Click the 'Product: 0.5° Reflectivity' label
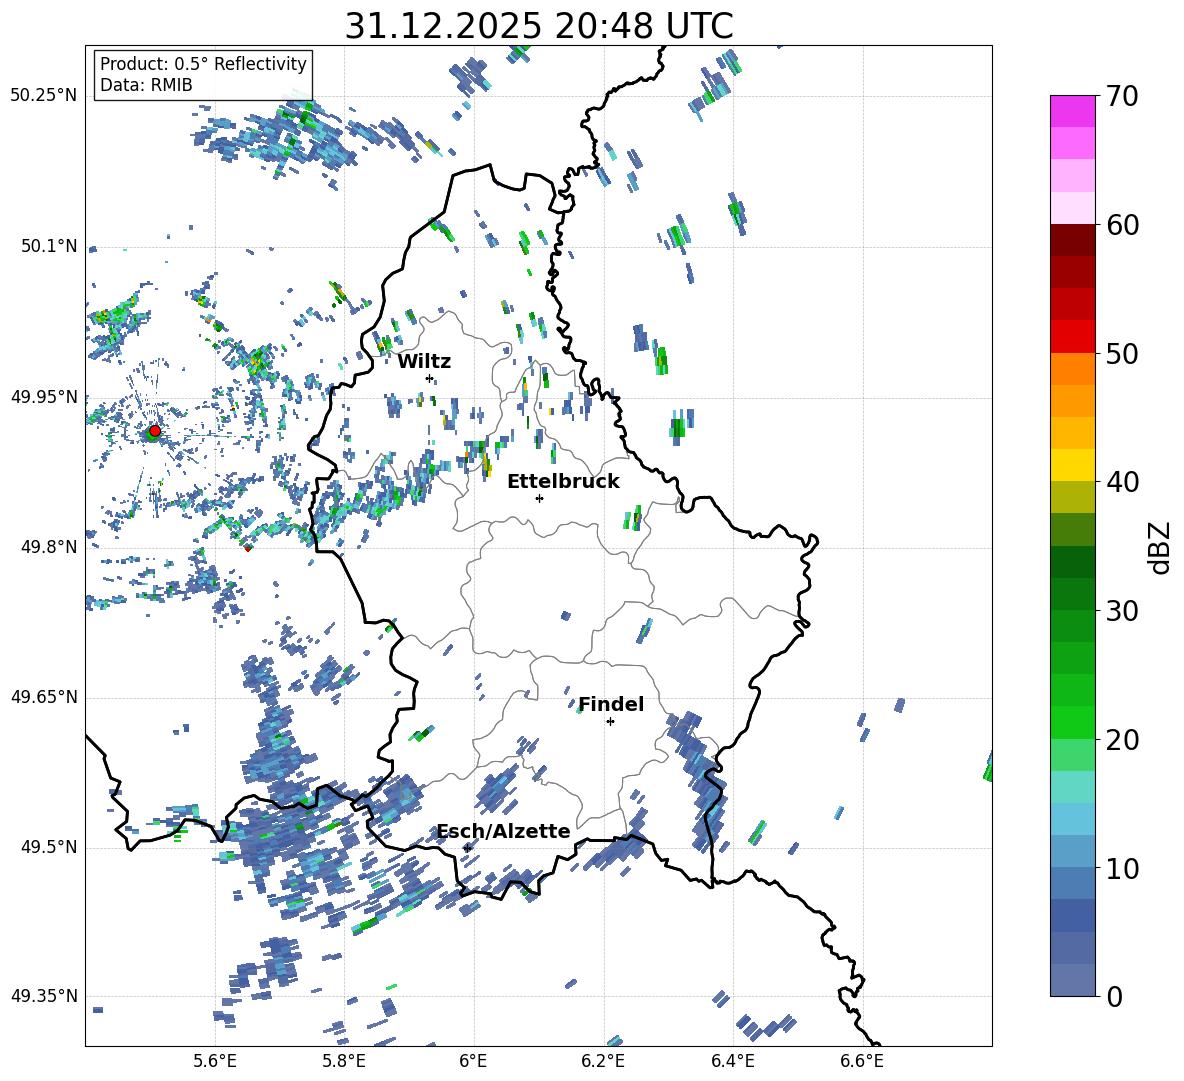1184x1081 pixels. coord(203,63)
